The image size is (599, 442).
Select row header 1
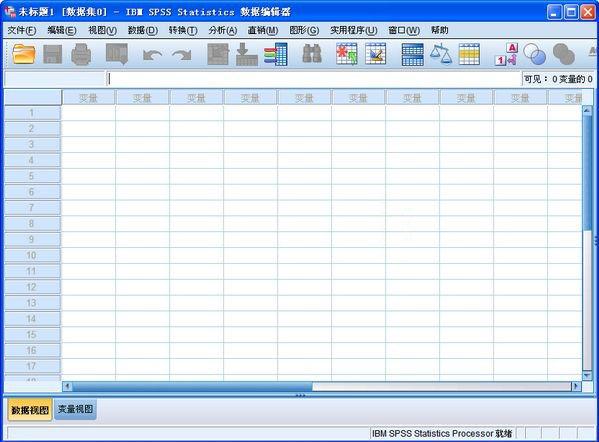click(32, 113)
